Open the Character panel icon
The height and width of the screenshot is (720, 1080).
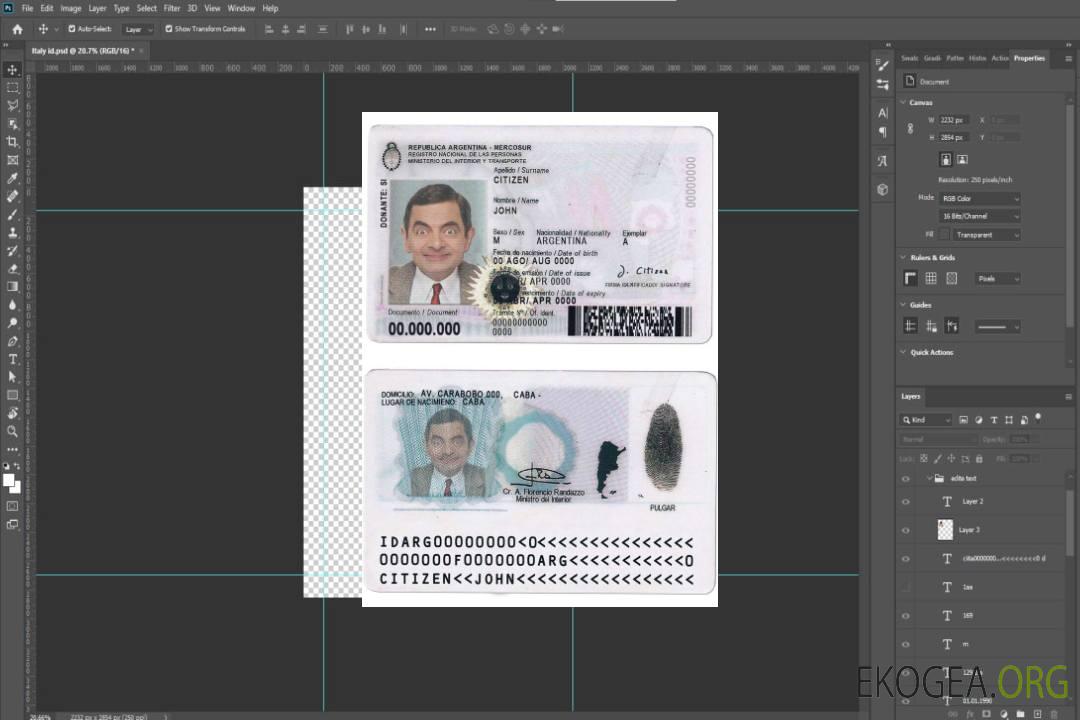tap(882, 113)
